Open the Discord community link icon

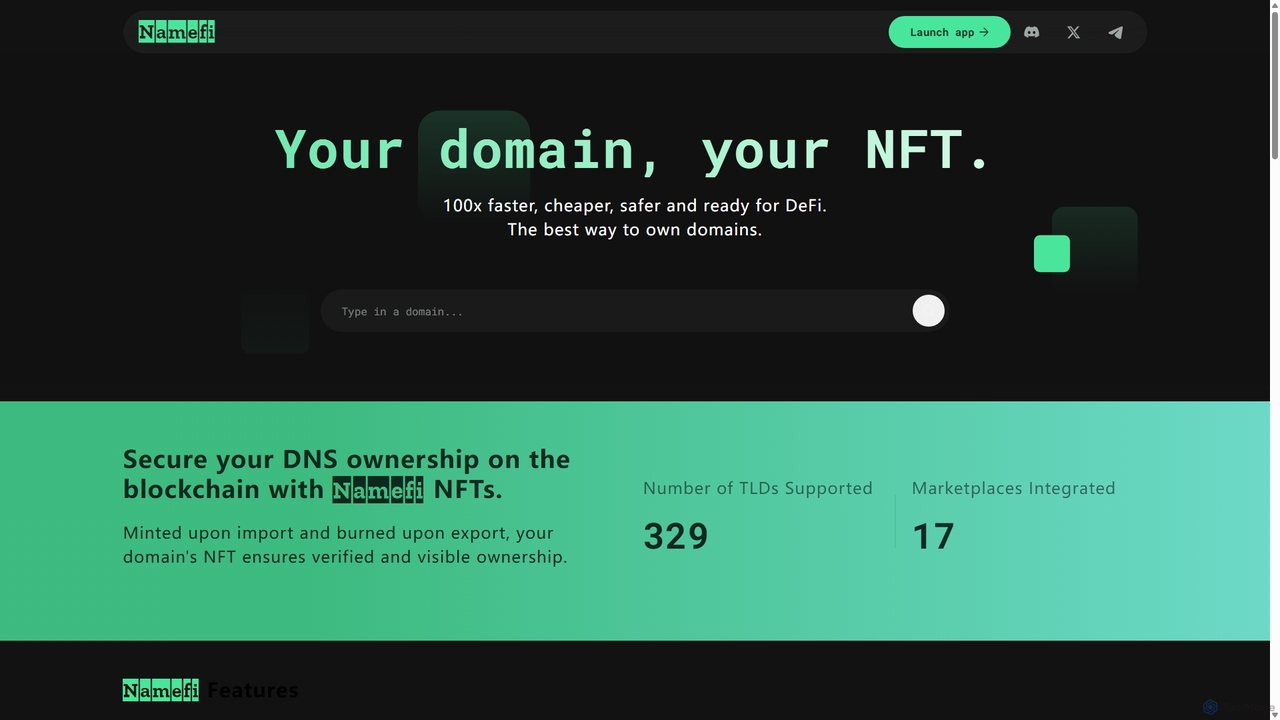coord(1032,32)
